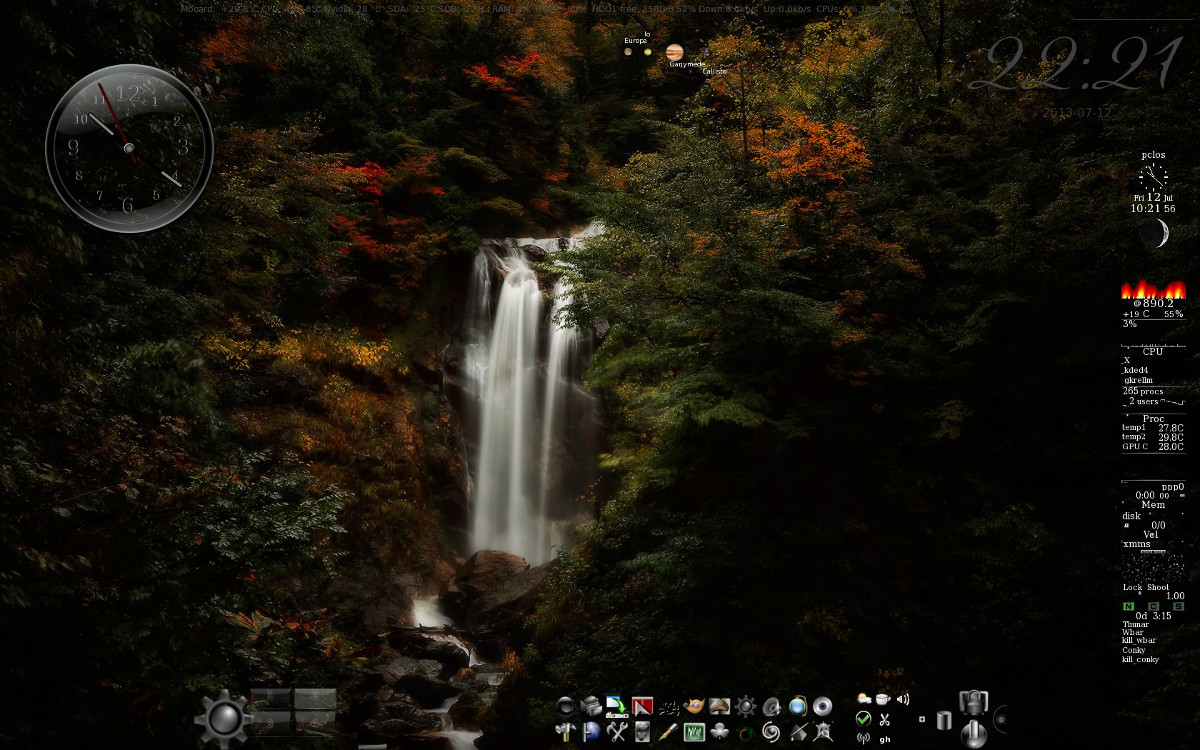The image size is (1200, 750).
Task: Click the GPU C 28.0C reading
Action: (x=1153, y=446)
